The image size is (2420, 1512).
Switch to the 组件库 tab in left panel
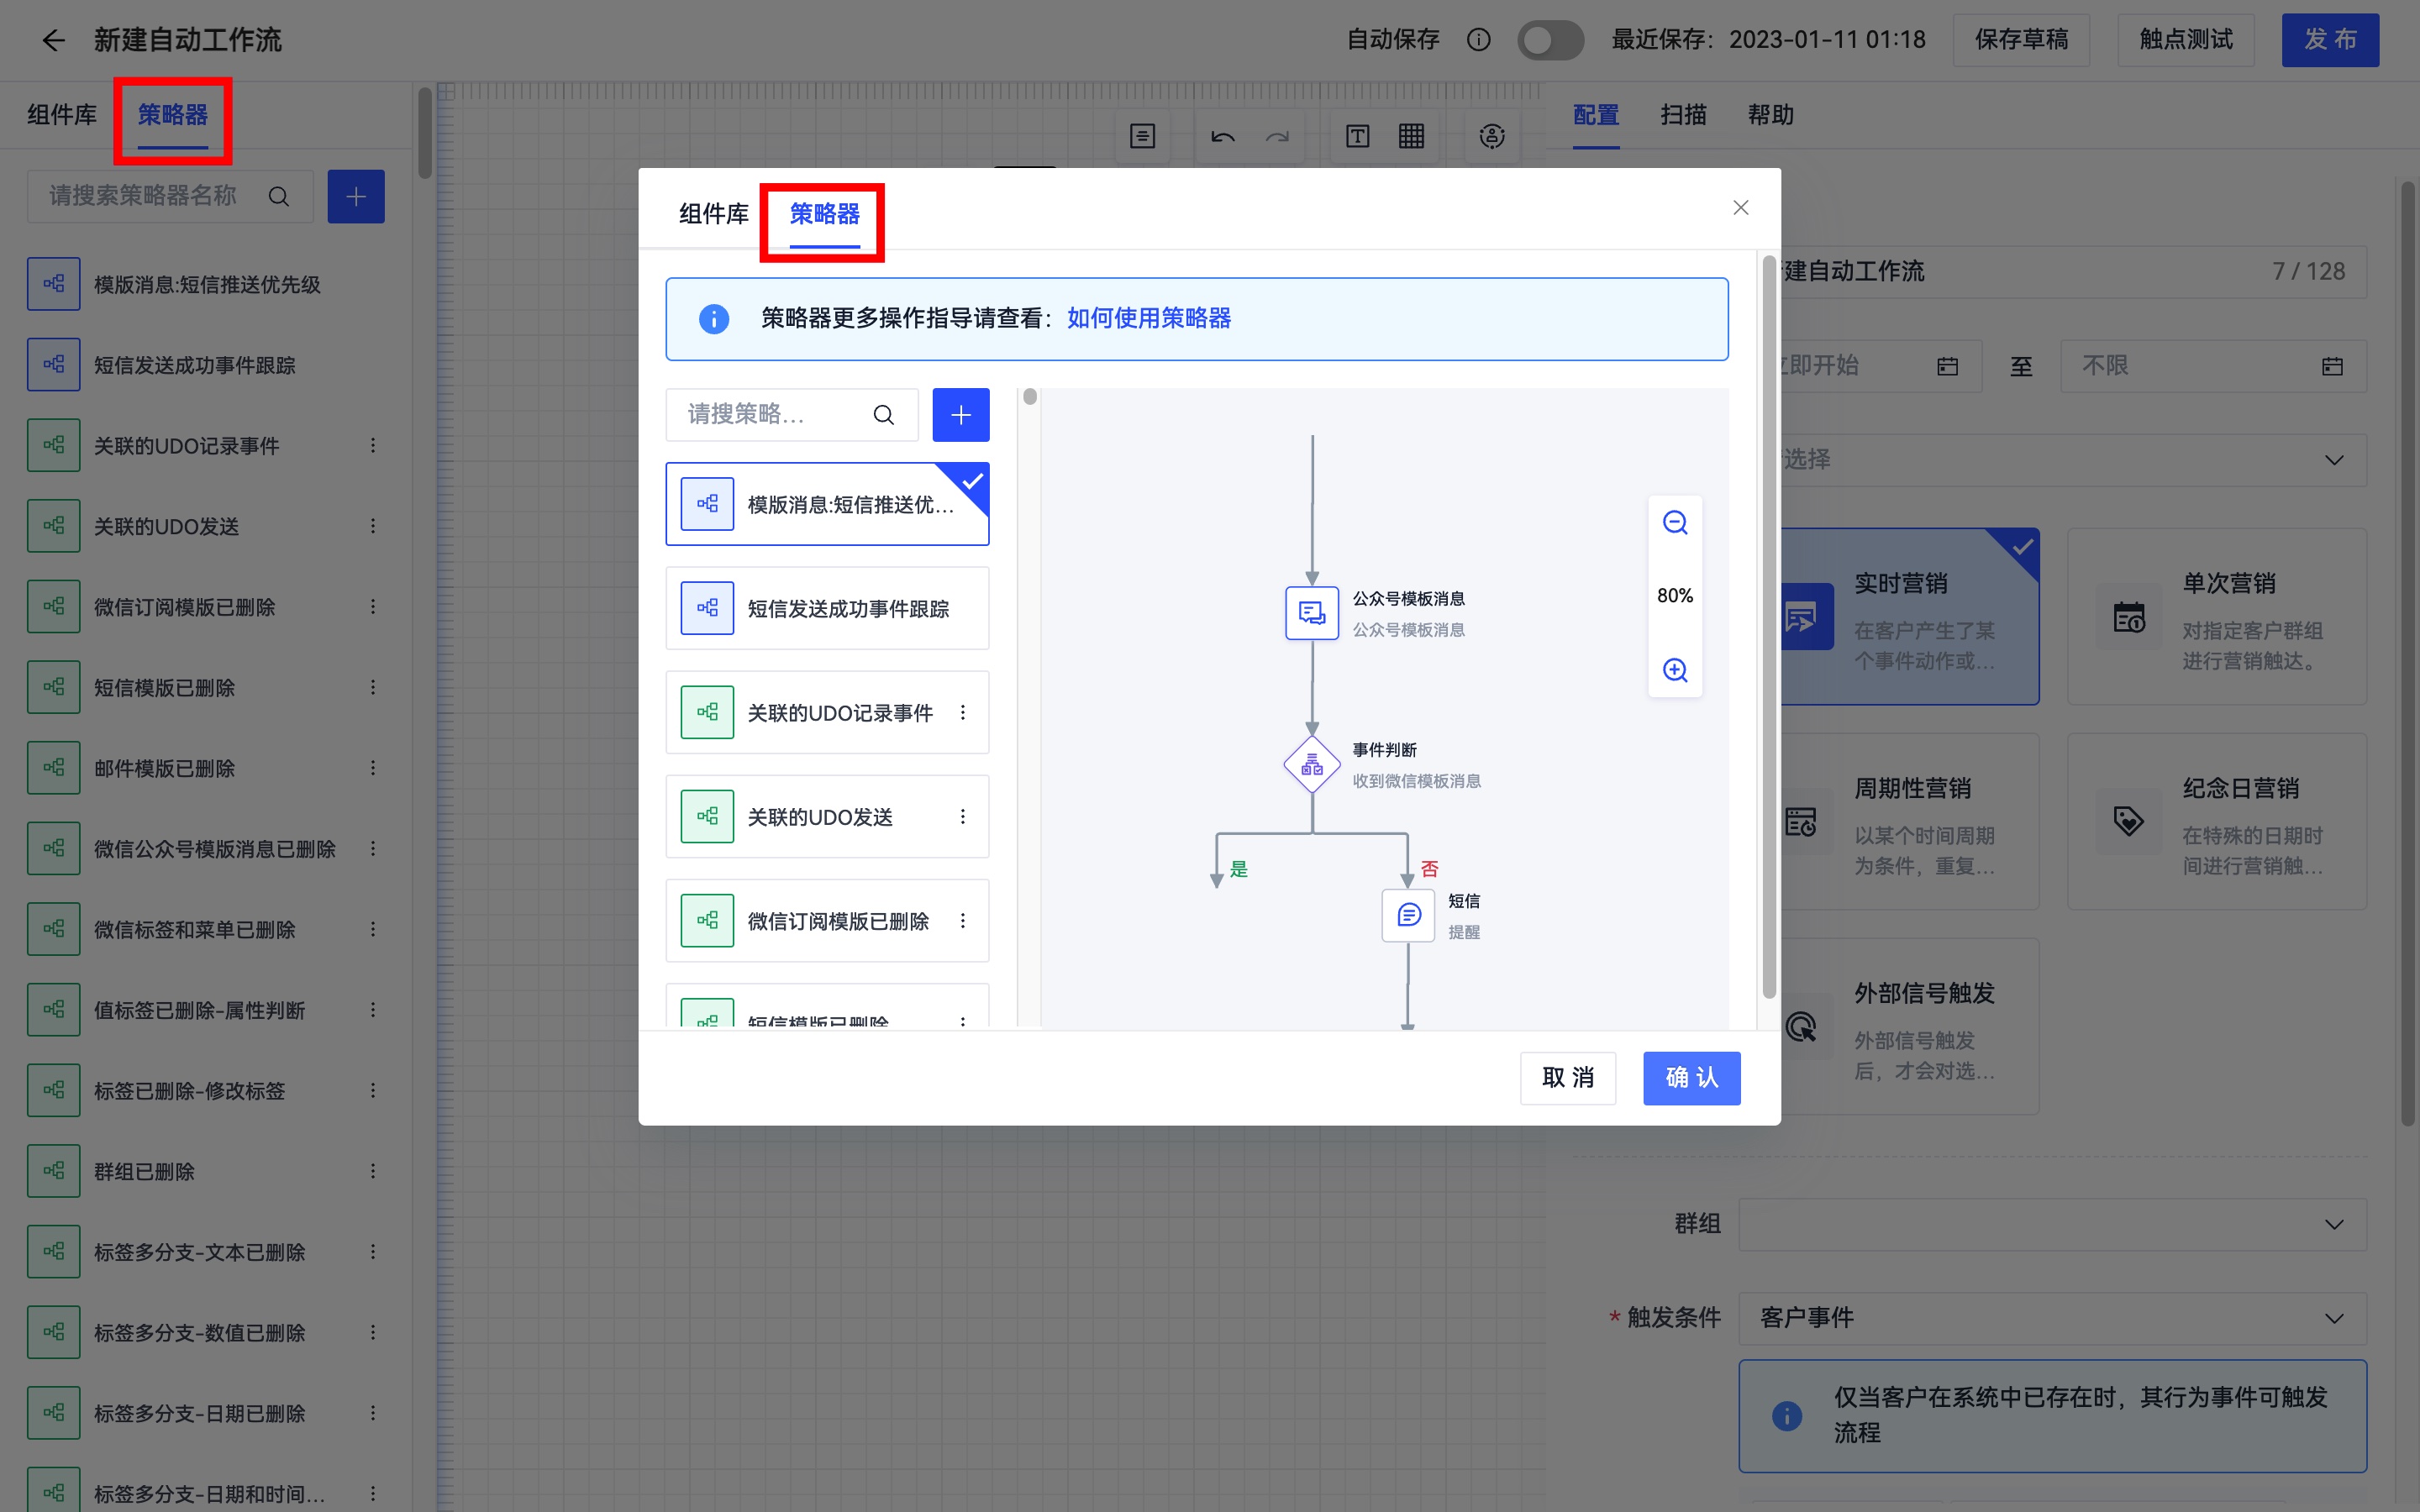pyautogui.click(x=62, y=115)
